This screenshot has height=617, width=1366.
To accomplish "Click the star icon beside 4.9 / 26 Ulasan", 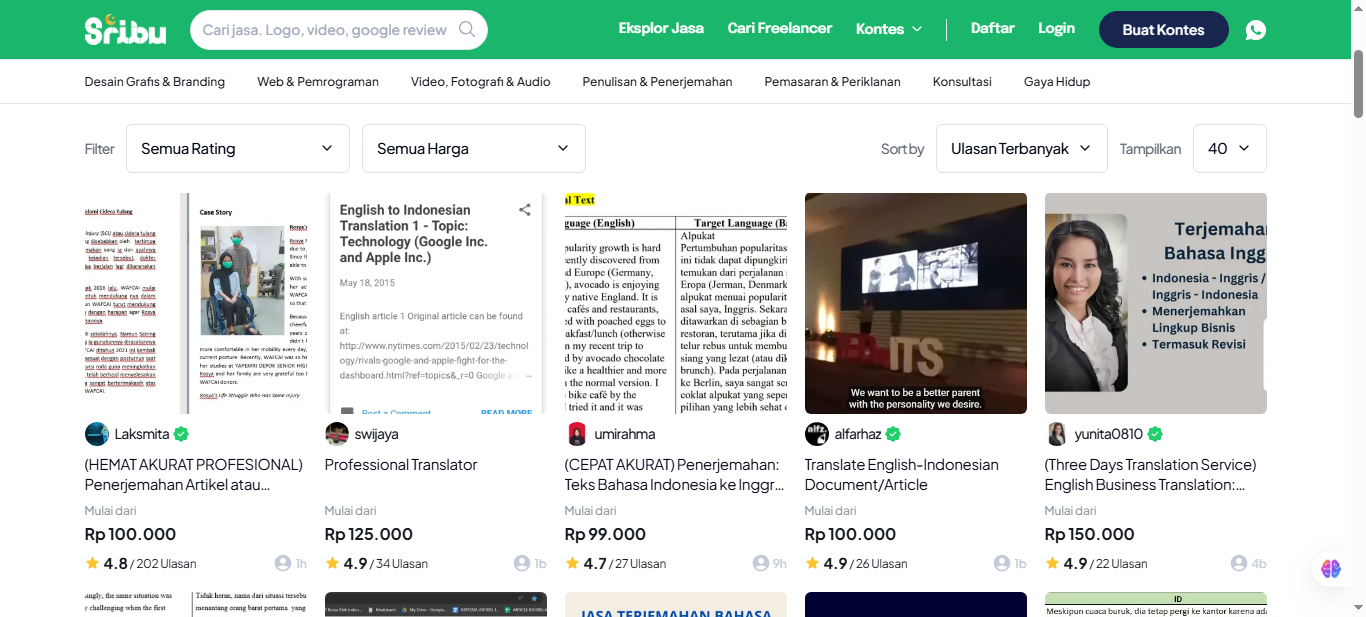I will point(812,563).
